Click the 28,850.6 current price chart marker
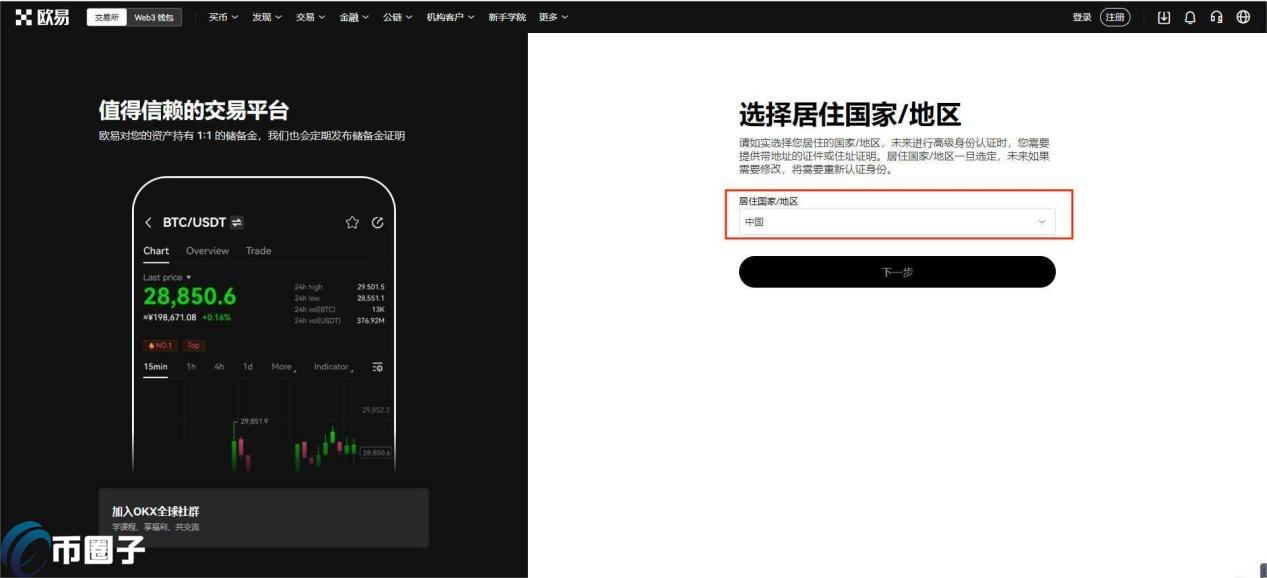Screen dimensions: 1267x578 pos(376,453)
